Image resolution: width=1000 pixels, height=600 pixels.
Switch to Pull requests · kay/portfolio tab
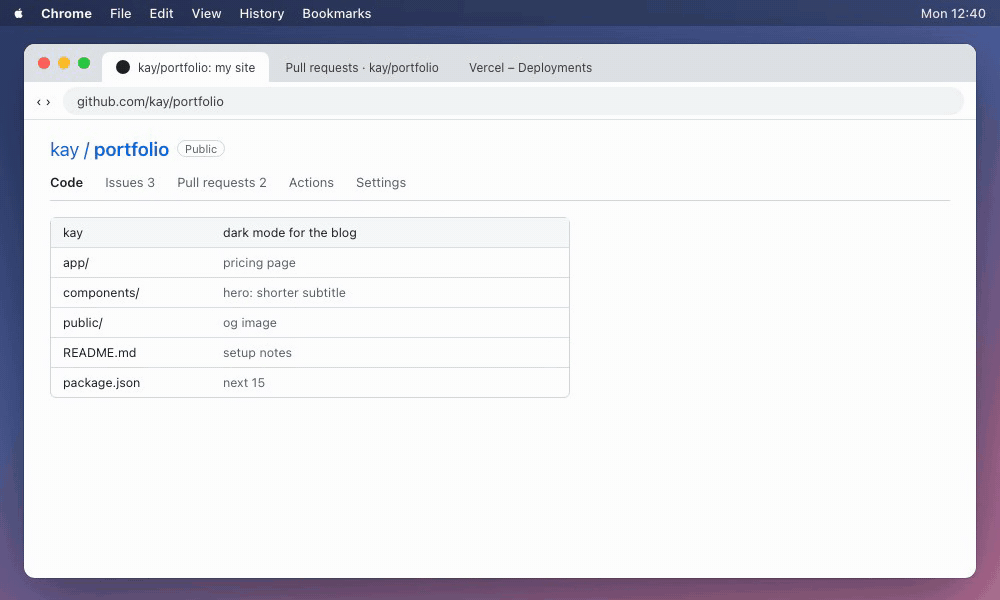[362, 68]
